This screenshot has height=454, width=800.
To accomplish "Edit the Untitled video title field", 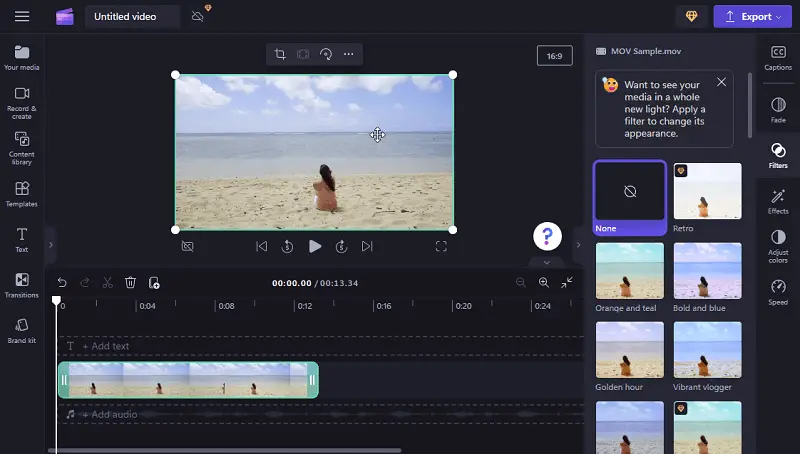I will [133, 16].
